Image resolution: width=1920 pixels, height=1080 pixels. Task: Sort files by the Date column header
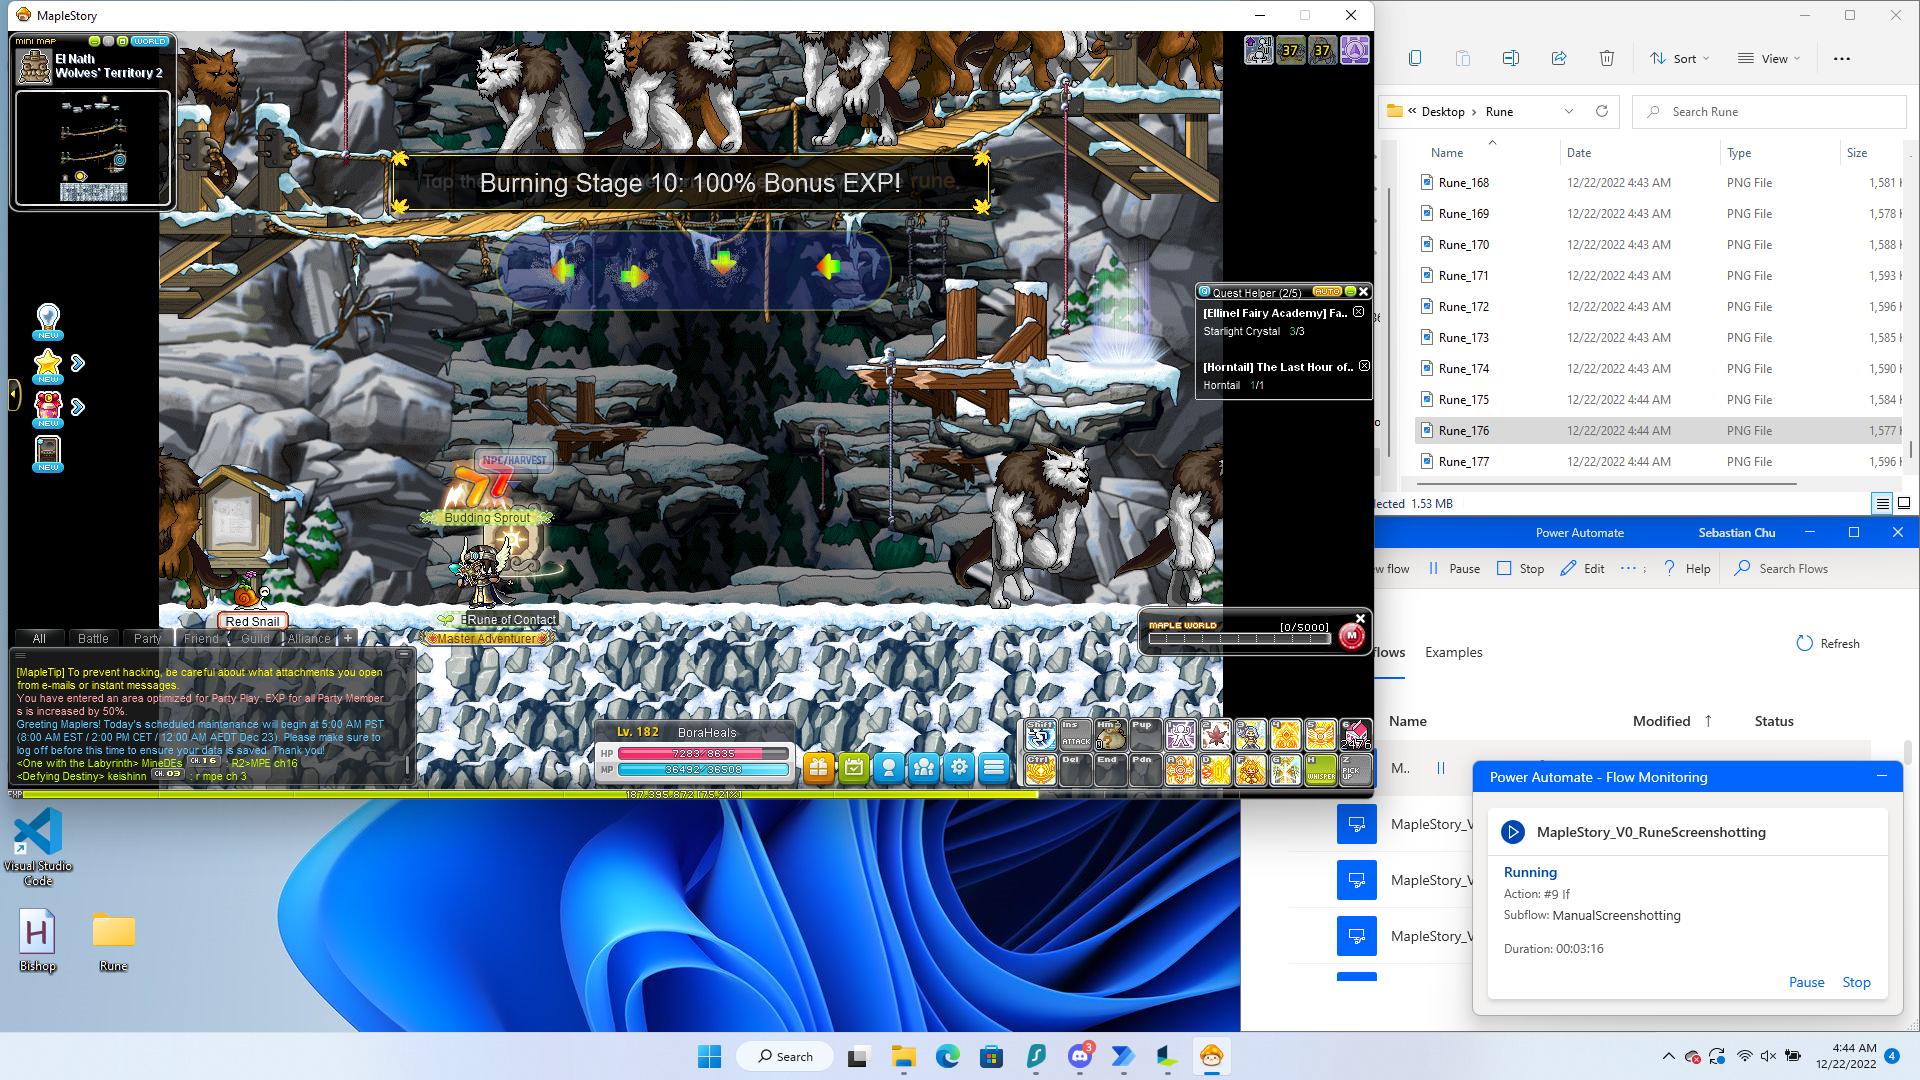(1579, 153)
